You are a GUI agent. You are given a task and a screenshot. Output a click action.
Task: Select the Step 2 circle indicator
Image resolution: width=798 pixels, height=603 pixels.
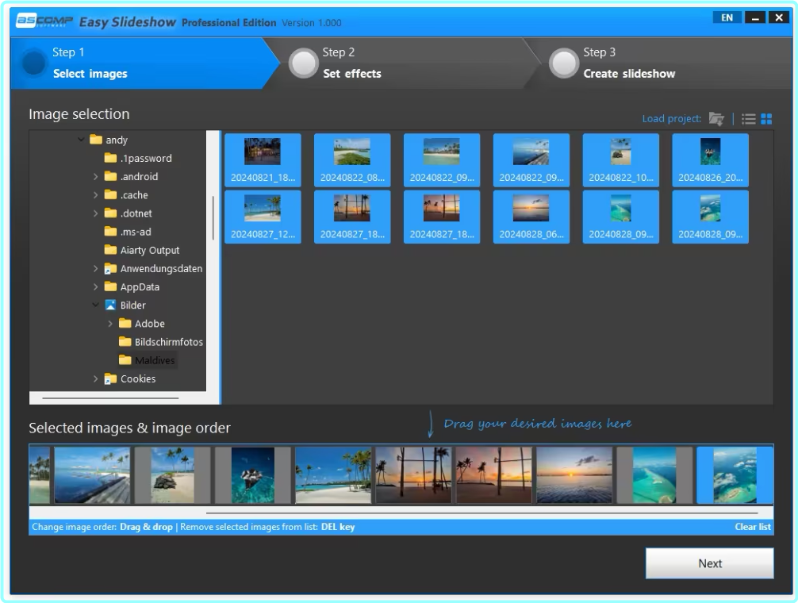coord(303,63)
